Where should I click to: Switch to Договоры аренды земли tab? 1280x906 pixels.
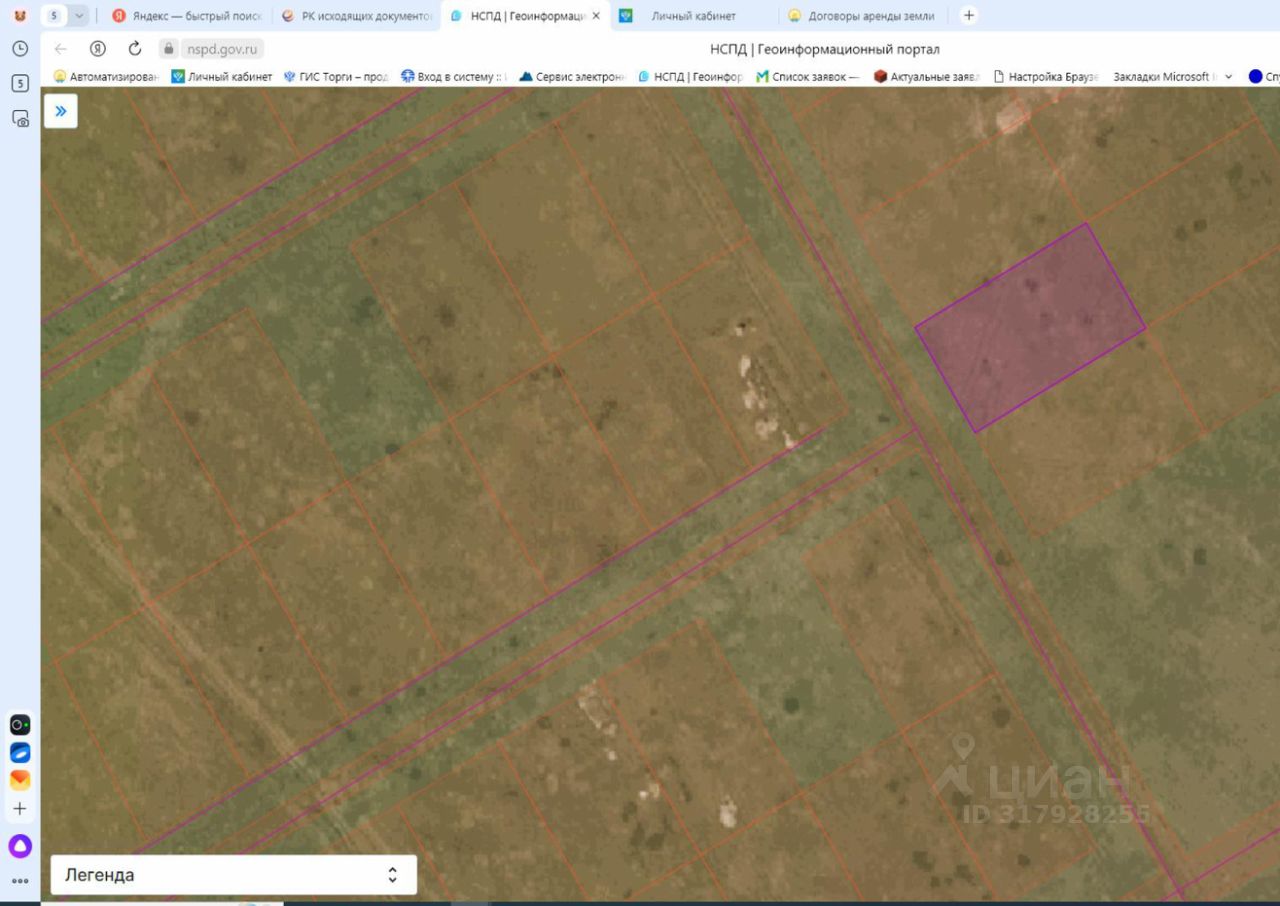click(863, 16)
